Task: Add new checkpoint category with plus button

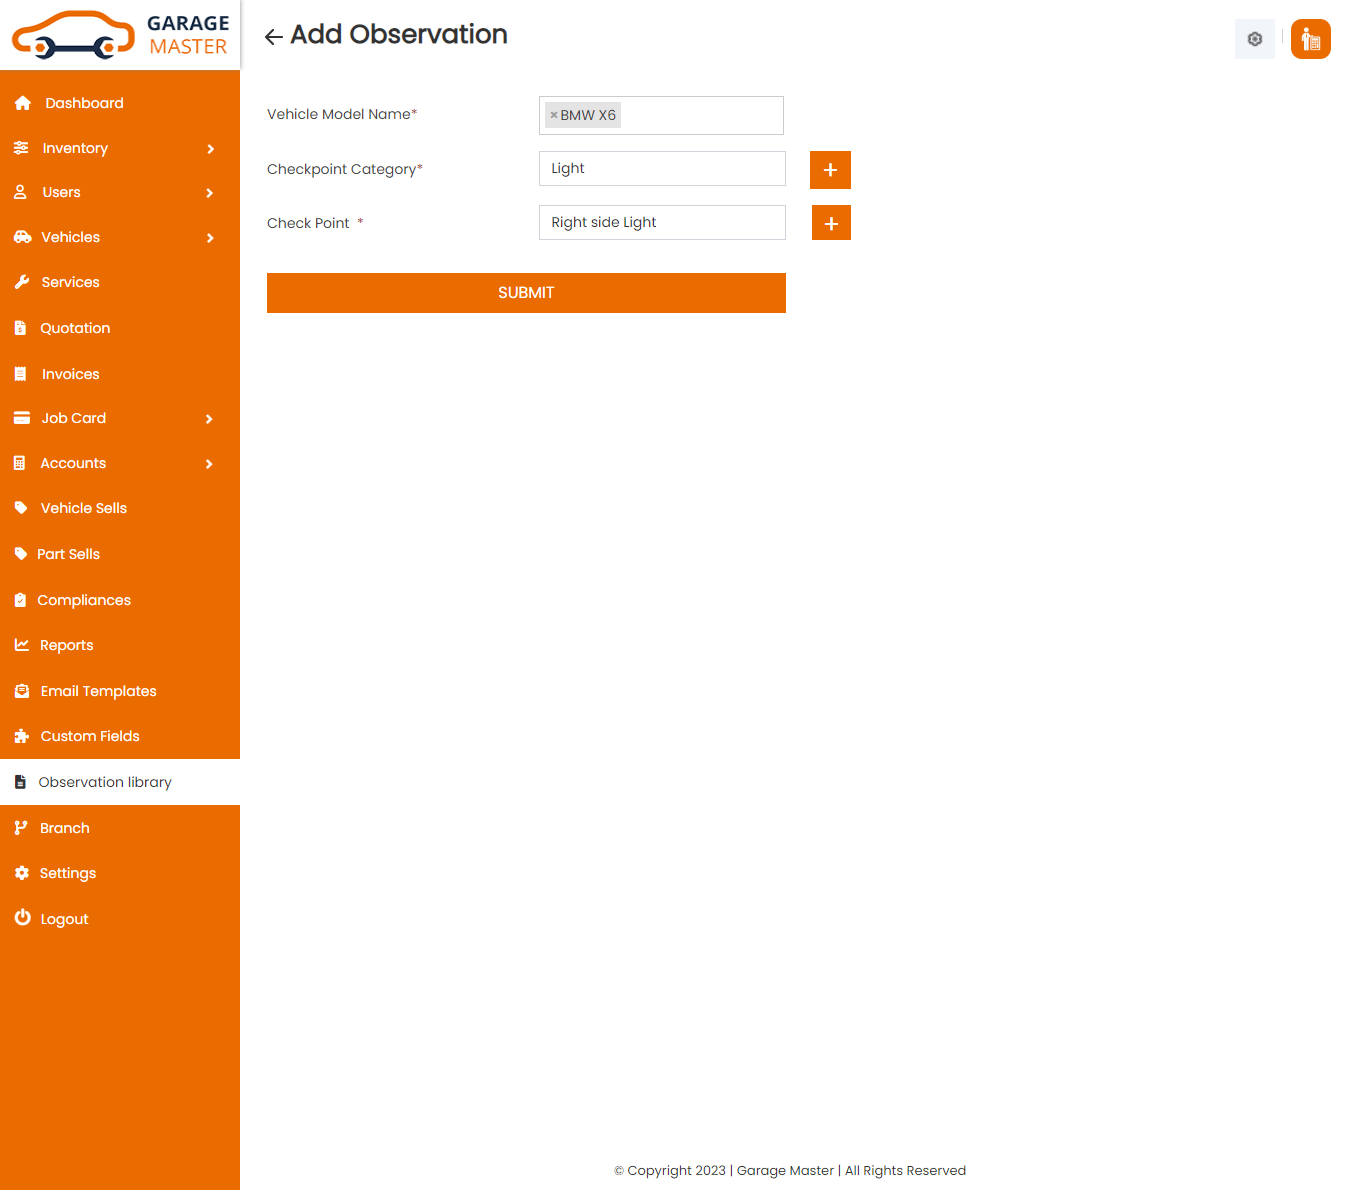Action: pyautogui.click(x=830, y=170)
